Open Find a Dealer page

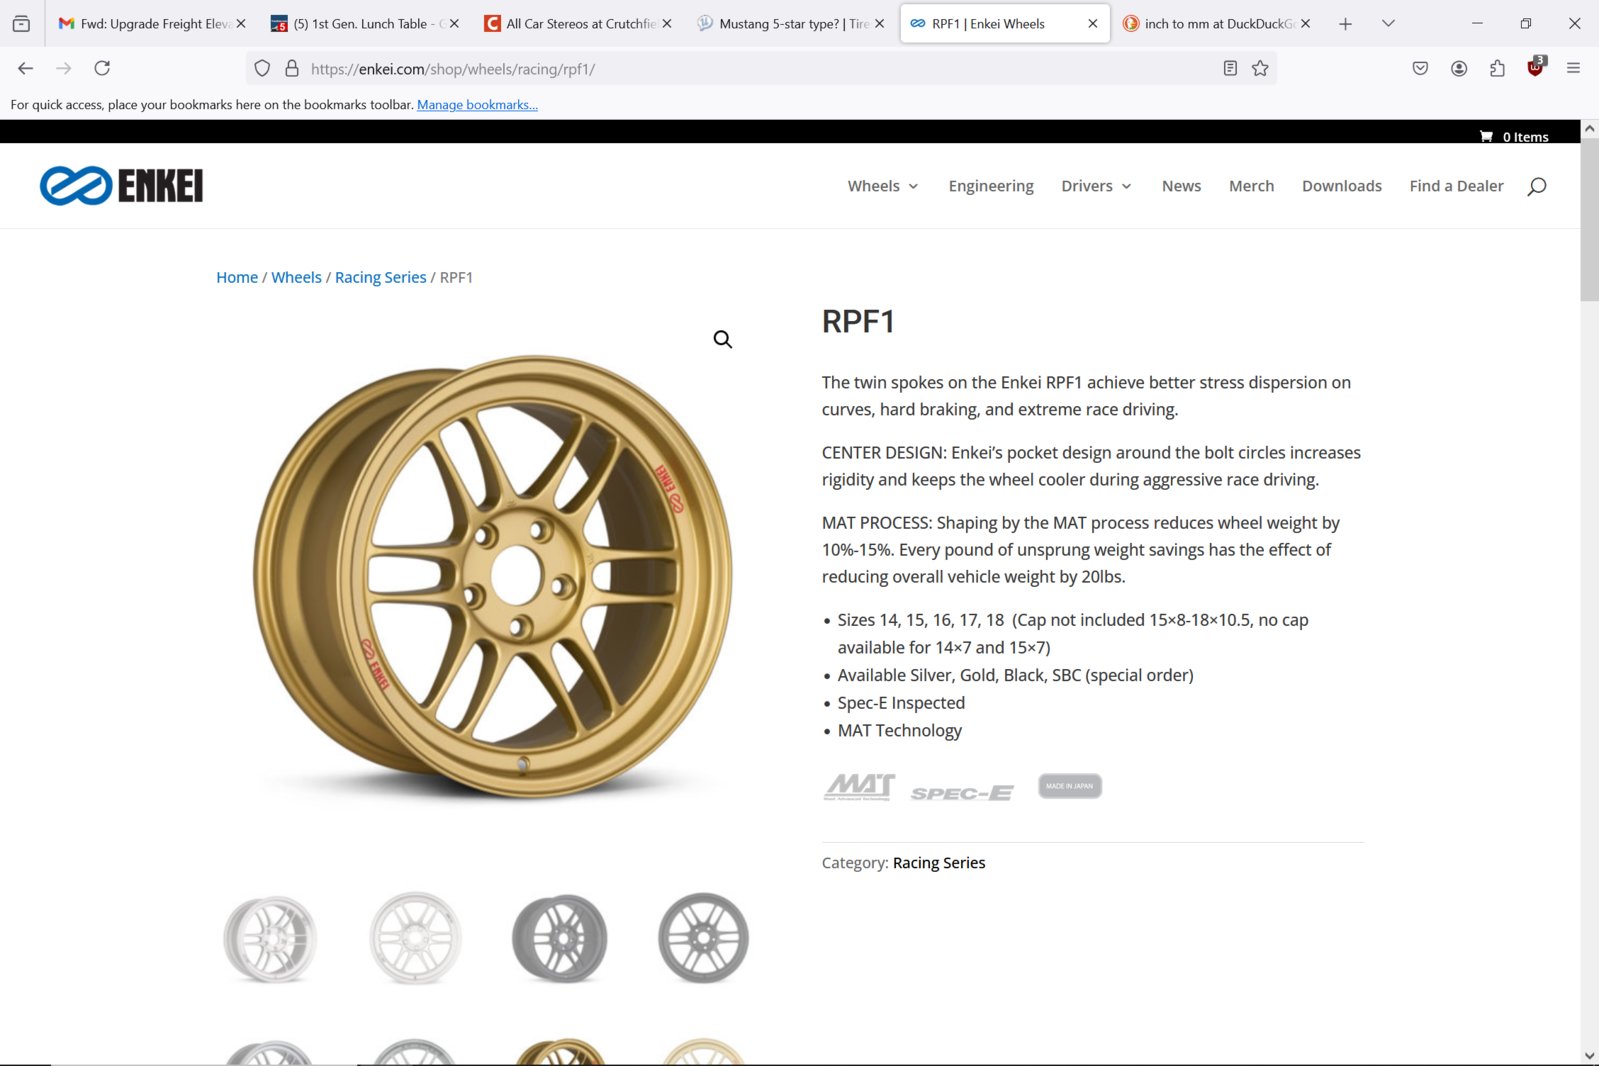pos(1456,186)
